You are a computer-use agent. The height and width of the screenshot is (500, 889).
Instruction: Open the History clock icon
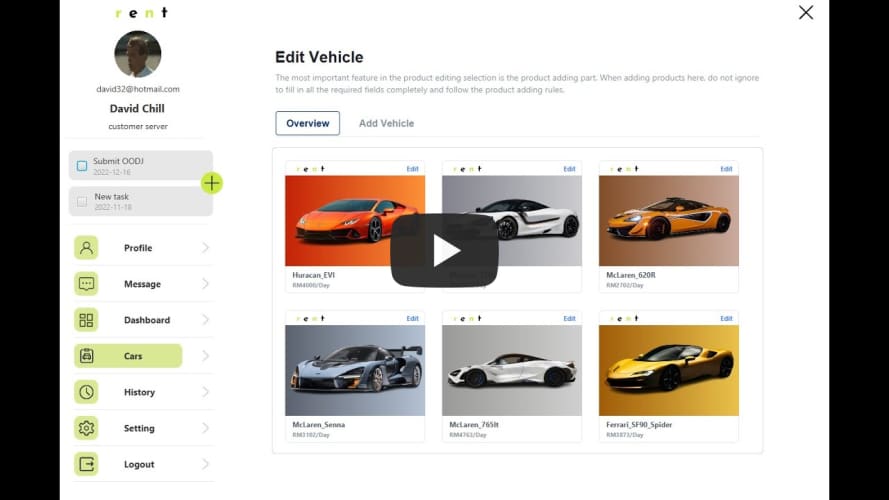click(86, 392)
